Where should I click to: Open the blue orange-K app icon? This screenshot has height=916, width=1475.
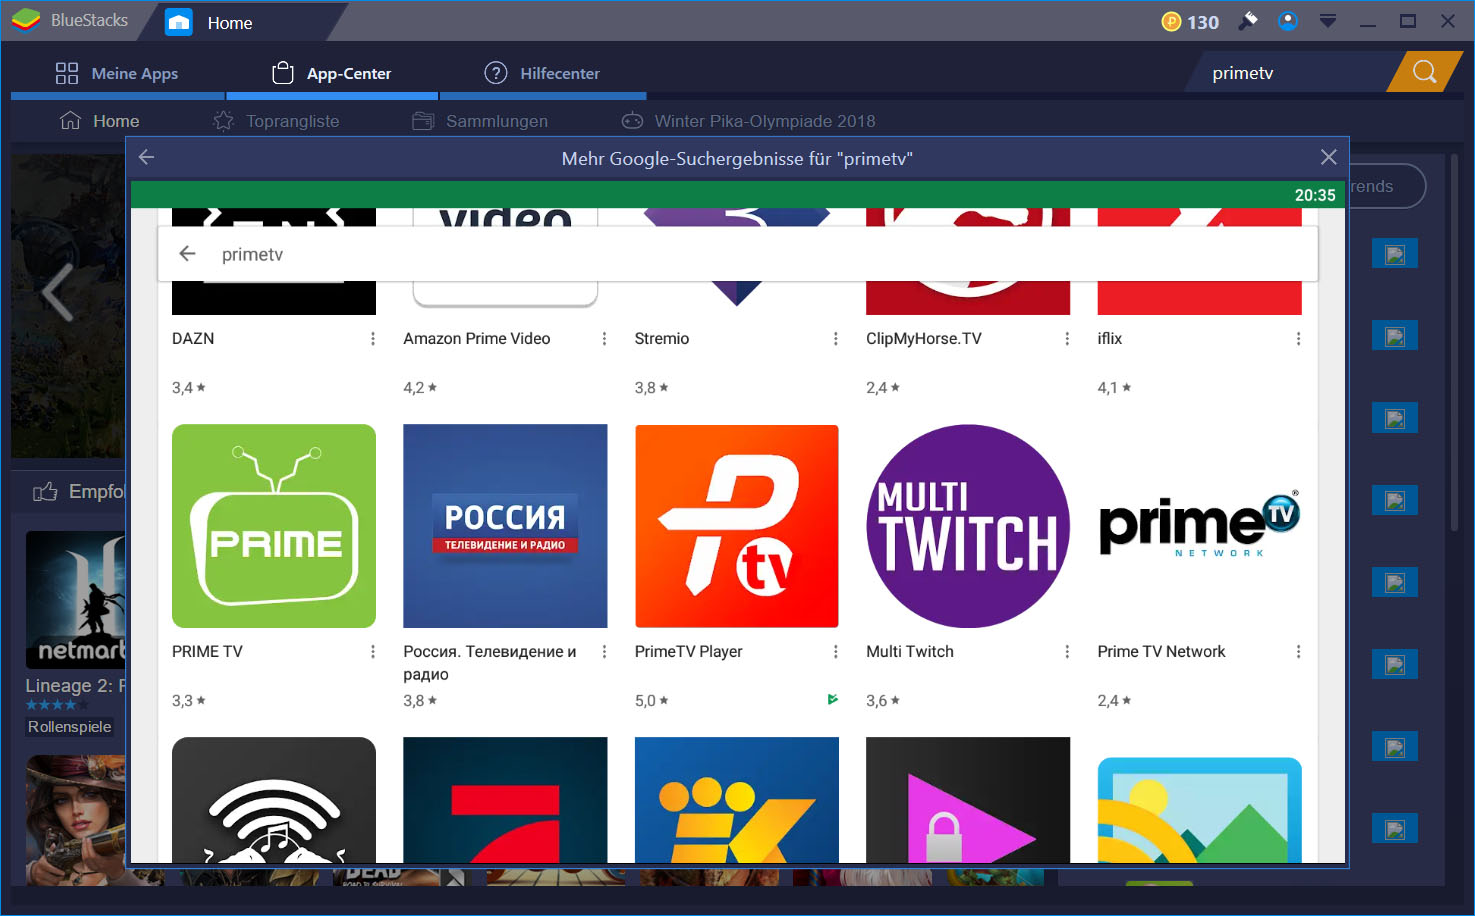tap(737, 800)
